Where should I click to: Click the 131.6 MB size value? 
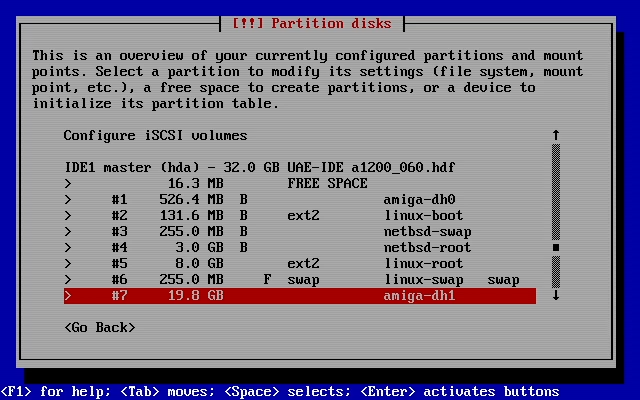(191, 215)
